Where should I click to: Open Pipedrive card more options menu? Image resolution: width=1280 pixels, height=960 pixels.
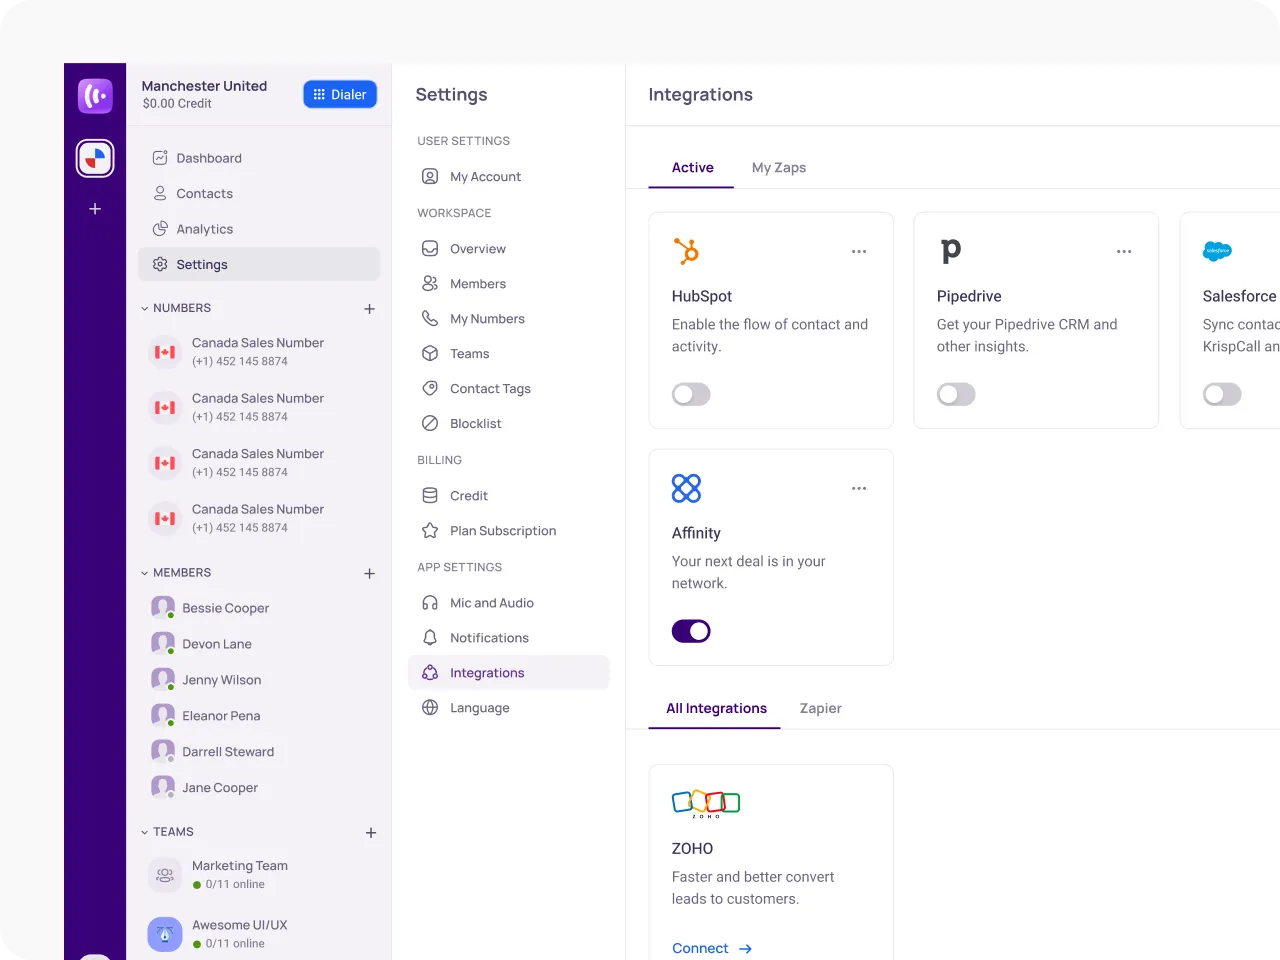[x=1124, y=252]
